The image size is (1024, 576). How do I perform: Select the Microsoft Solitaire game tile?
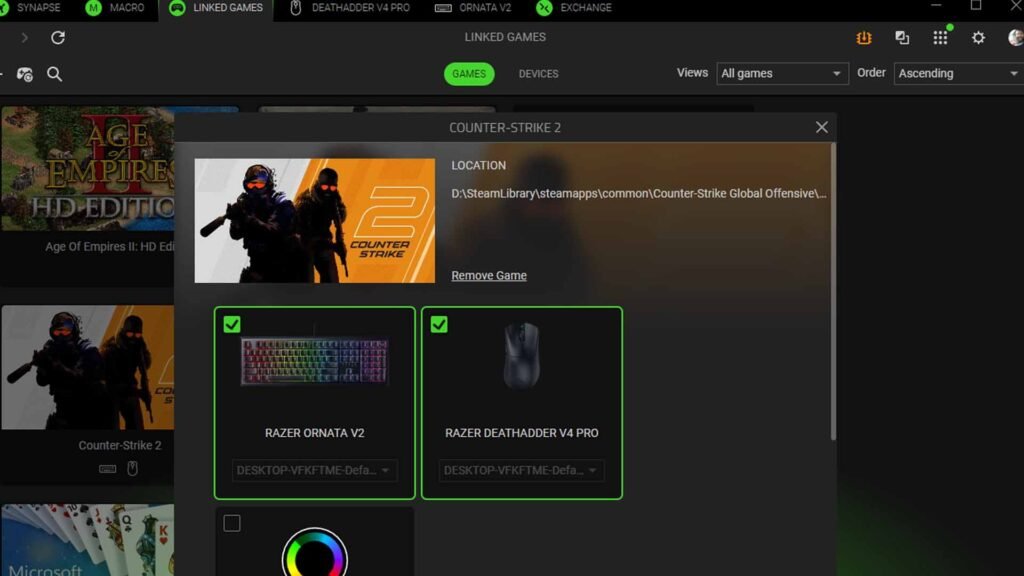click(x=88, y=540)
